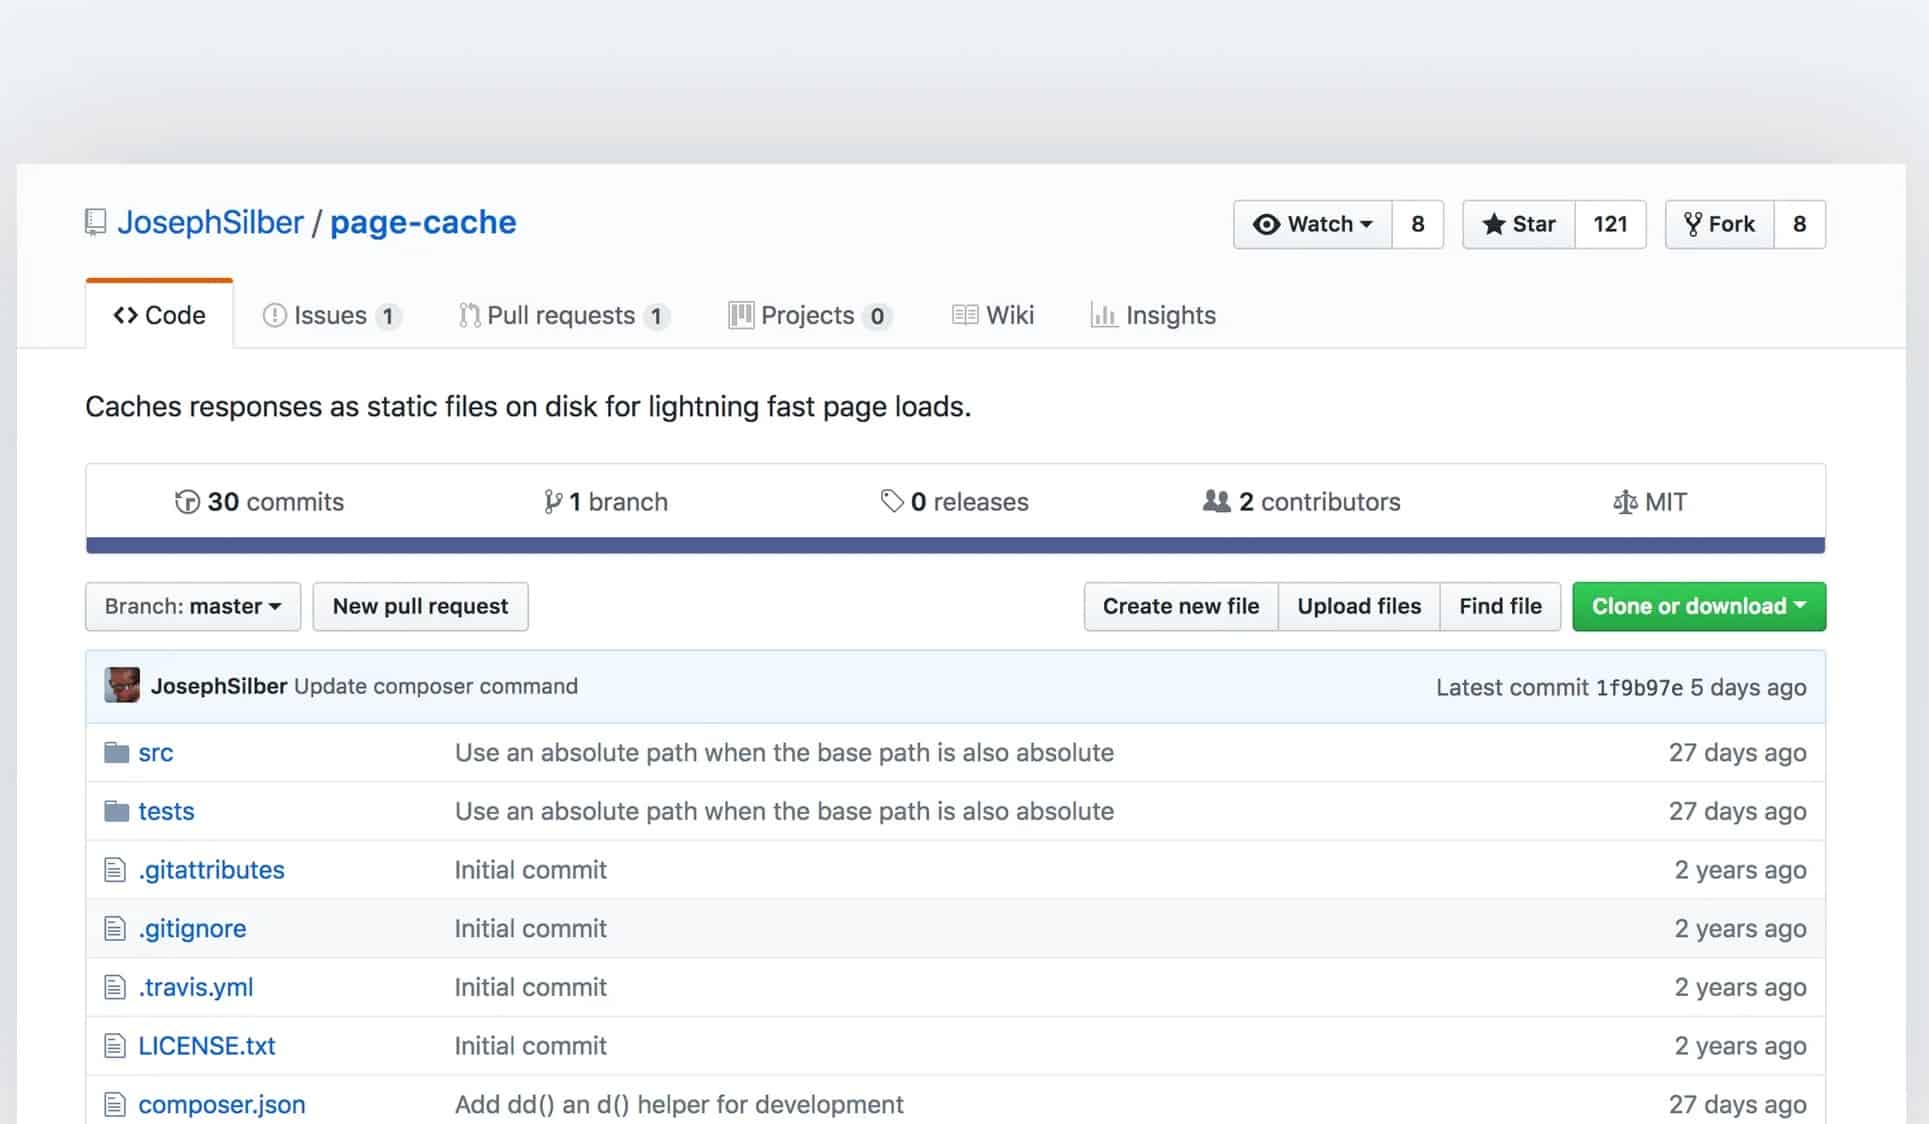Click the branch icon next to 1 branch
Image resolution: width=1929 pixels, height=1124 pixels.
[552, 501]
